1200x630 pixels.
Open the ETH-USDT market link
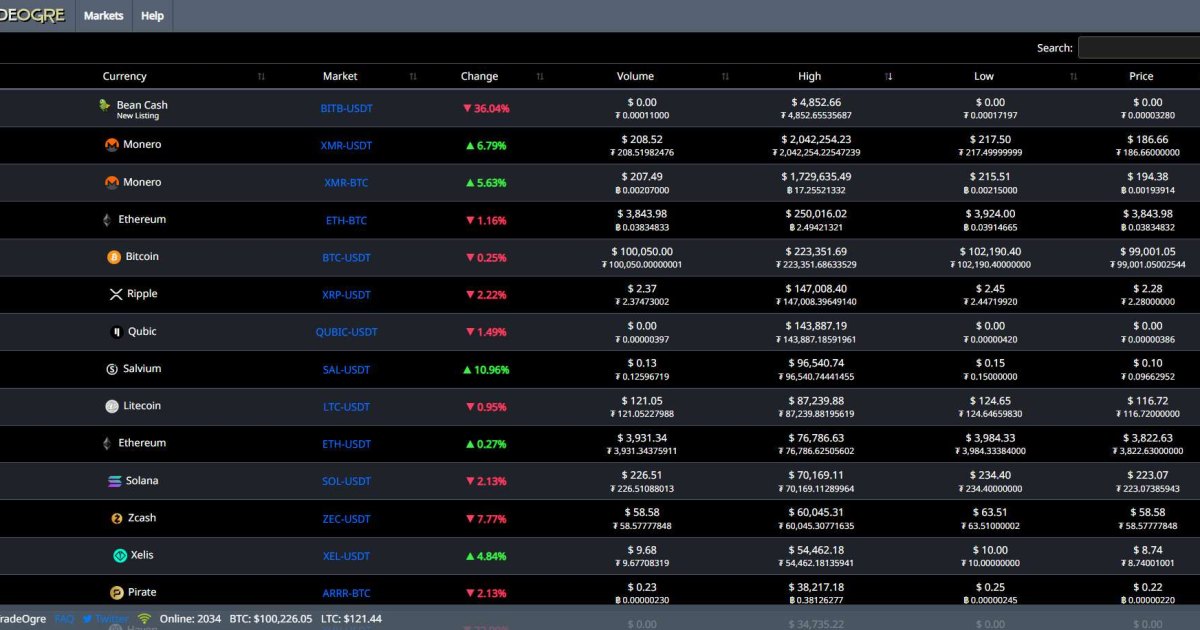[x=346, y=444]
